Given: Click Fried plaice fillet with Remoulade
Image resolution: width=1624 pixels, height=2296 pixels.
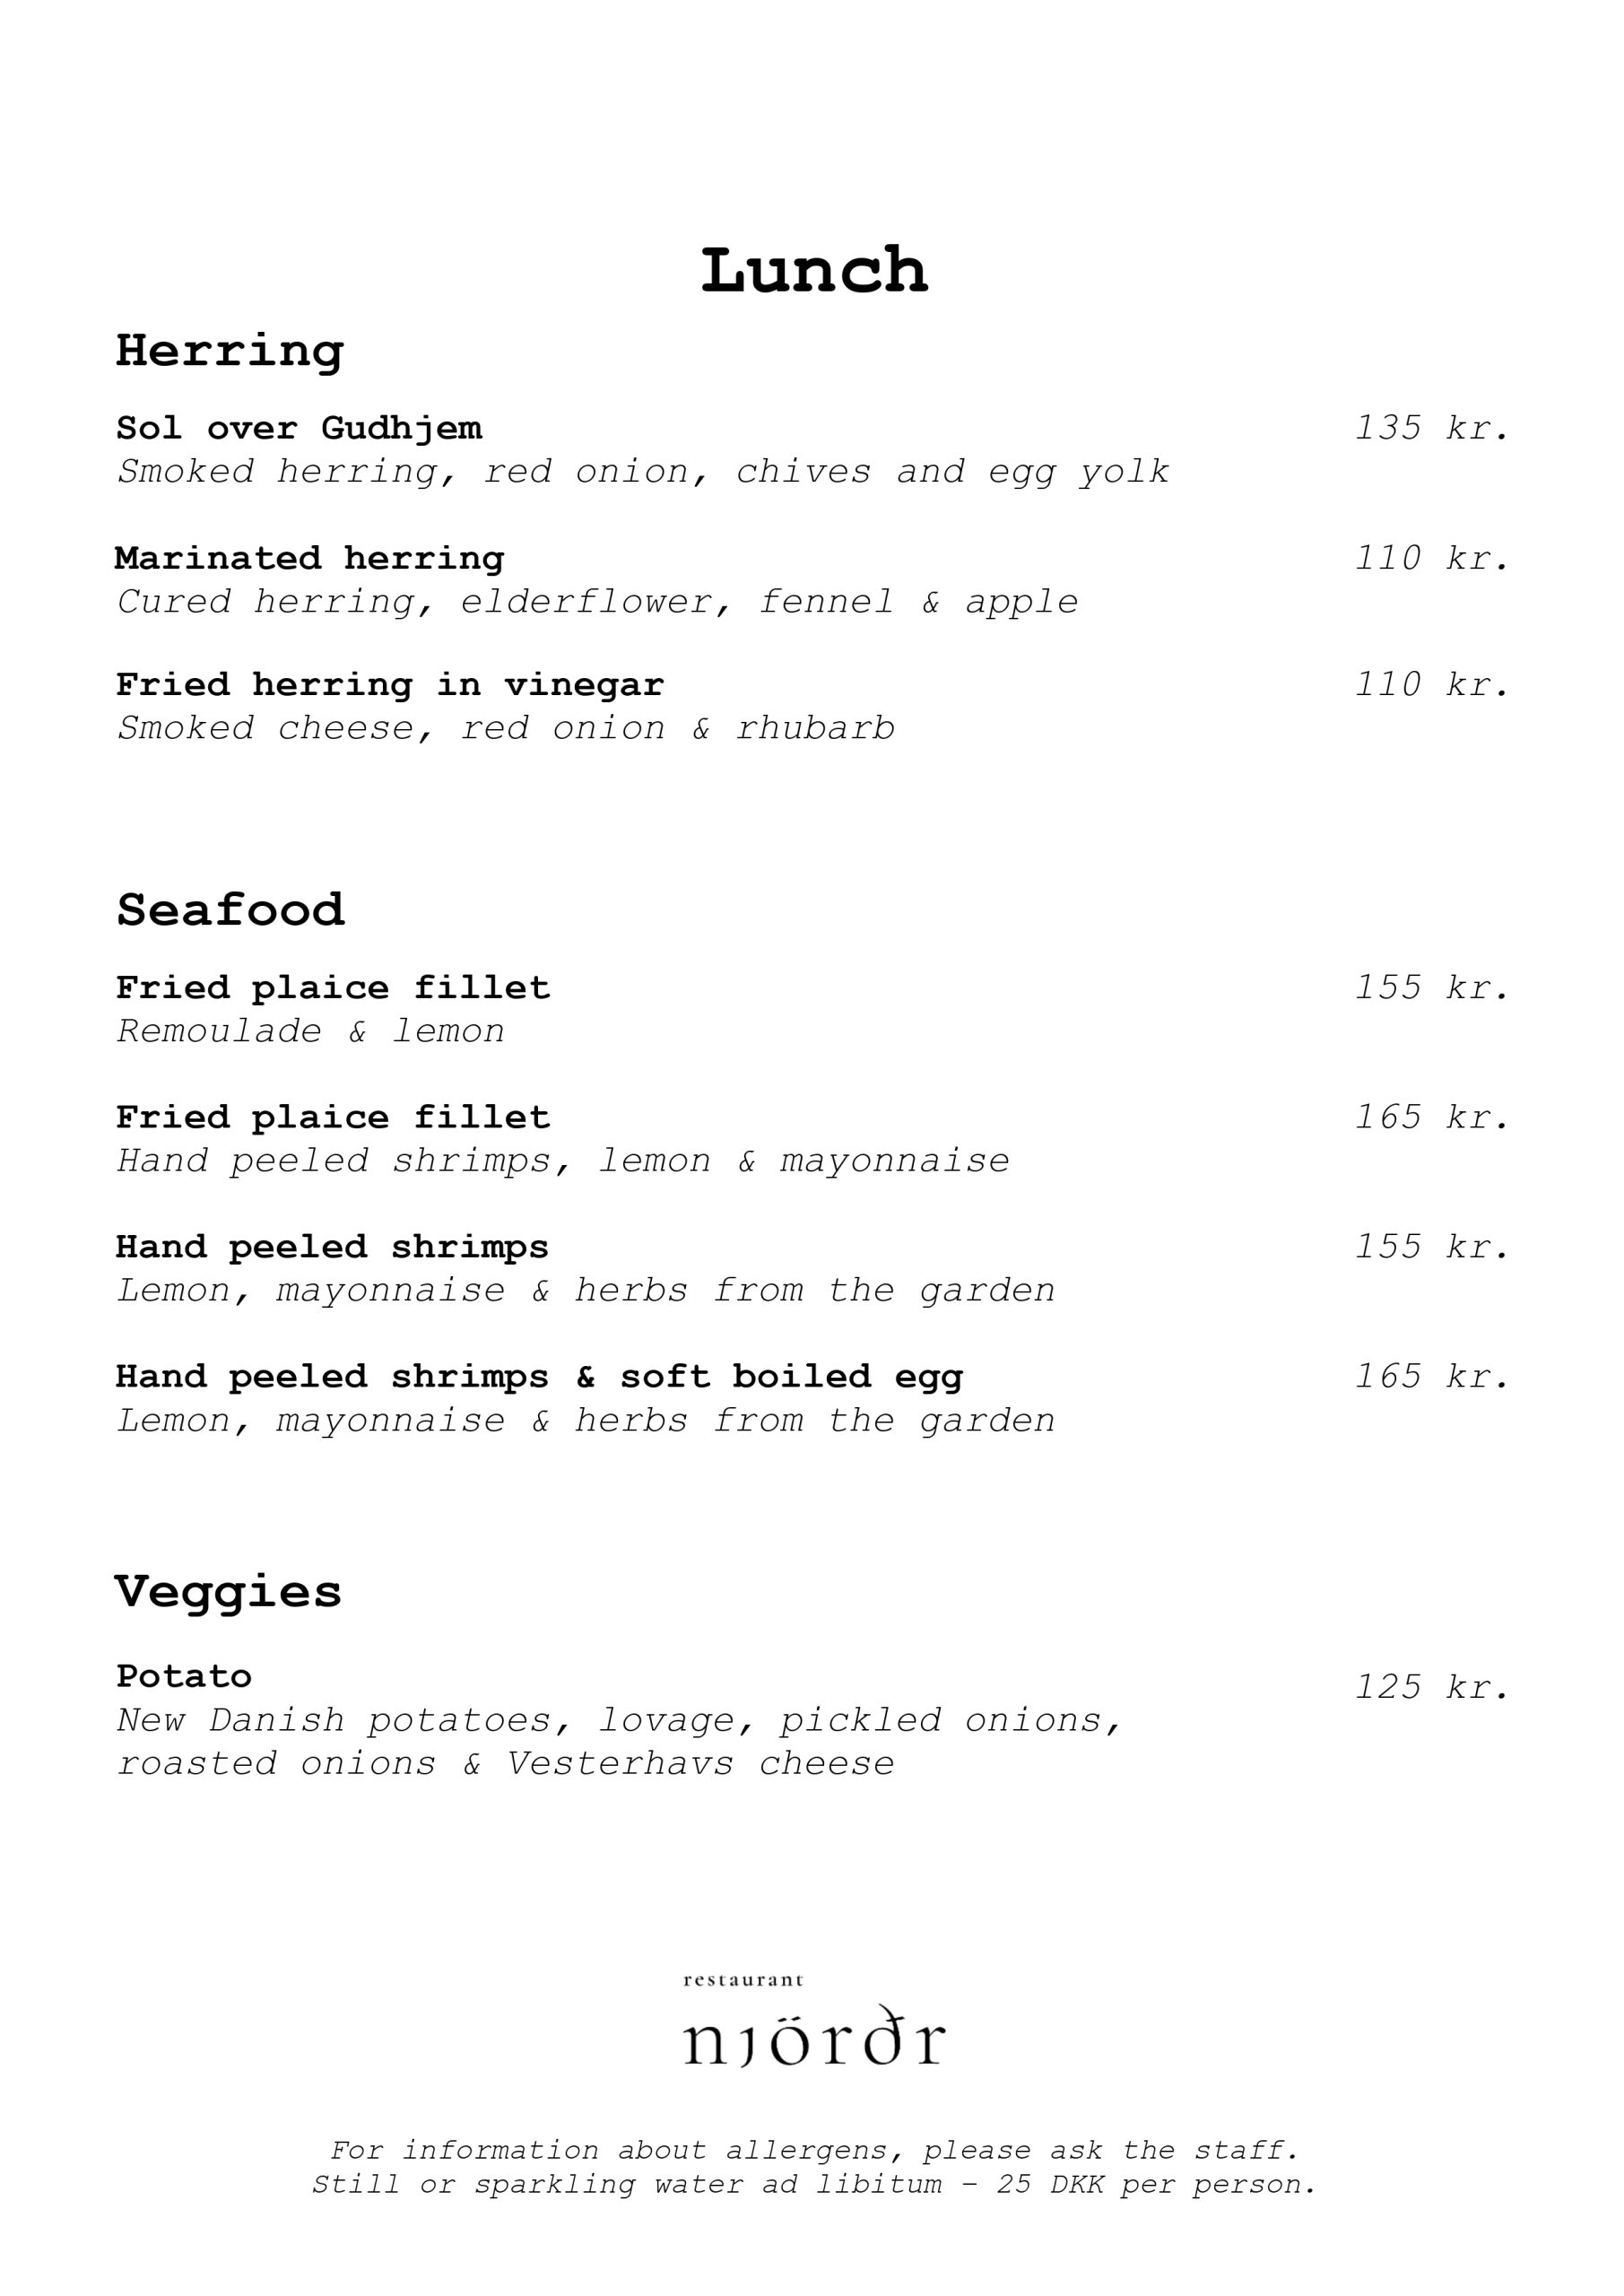Looking at the screenshot, I should [333, 988].
